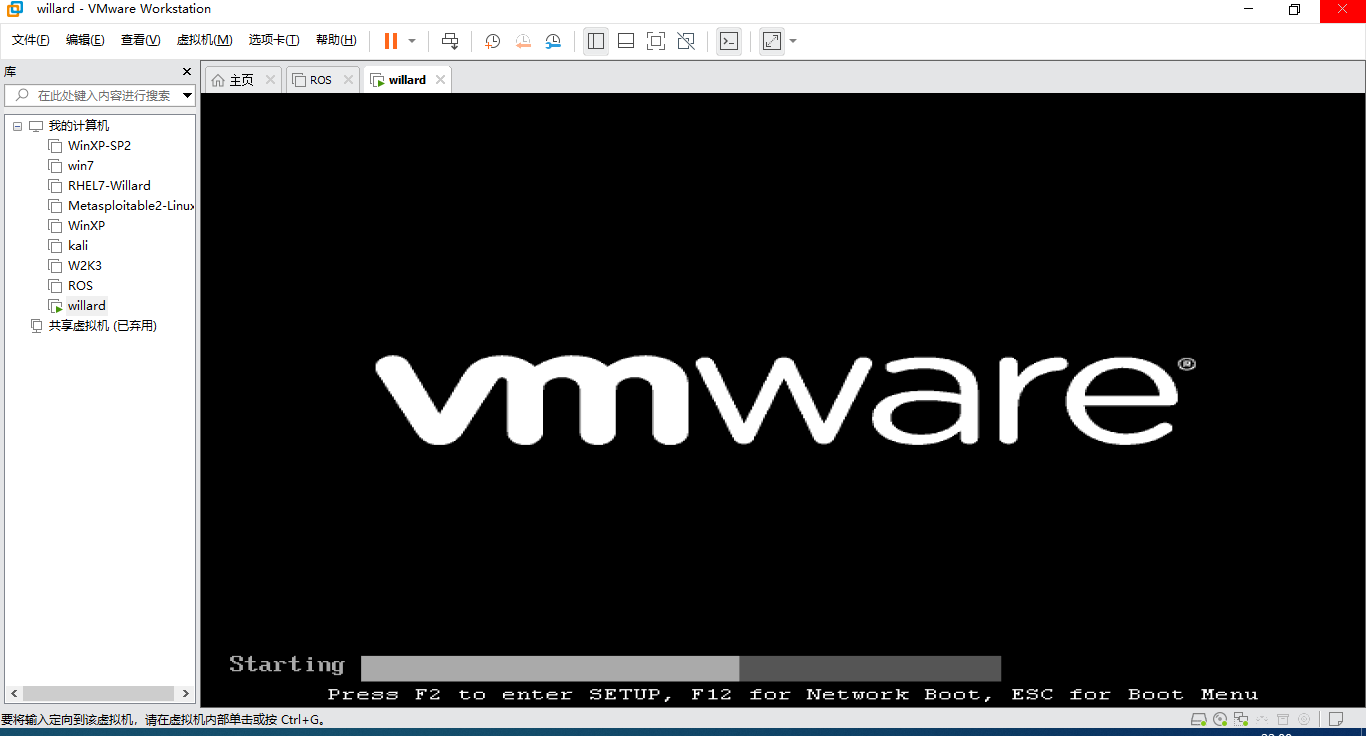The image size is (1366, 736).
Task: Collapse the 我的计算机 tree node
Action: [x=18, y=126]
